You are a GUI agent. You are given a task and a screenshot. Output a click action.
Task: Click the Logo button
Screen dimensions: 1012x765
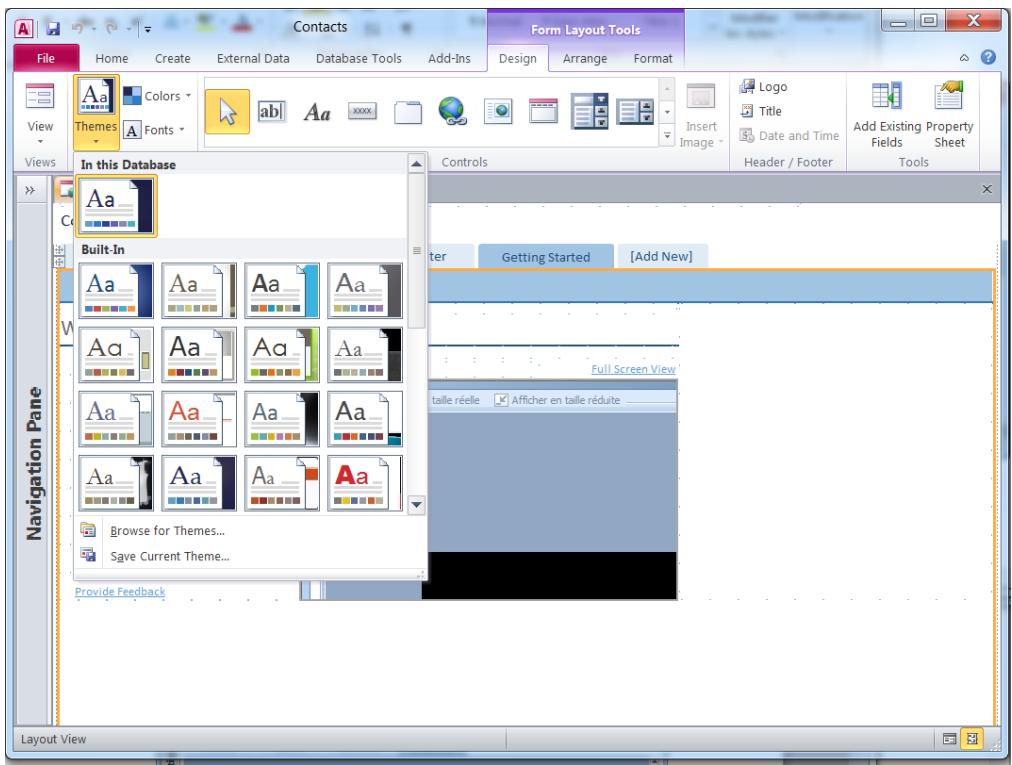[x=764, y=87]
